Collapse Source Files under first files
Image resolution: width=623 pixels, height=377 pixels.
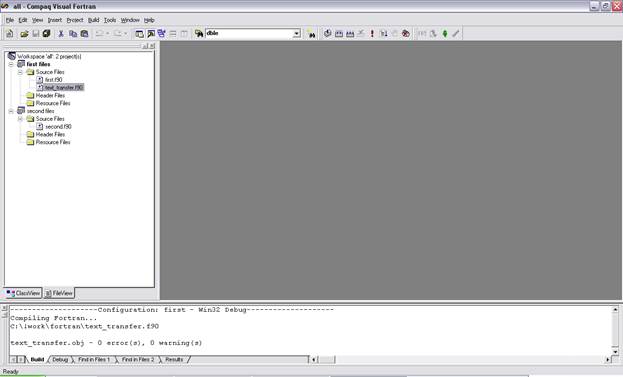pos(20,72)
